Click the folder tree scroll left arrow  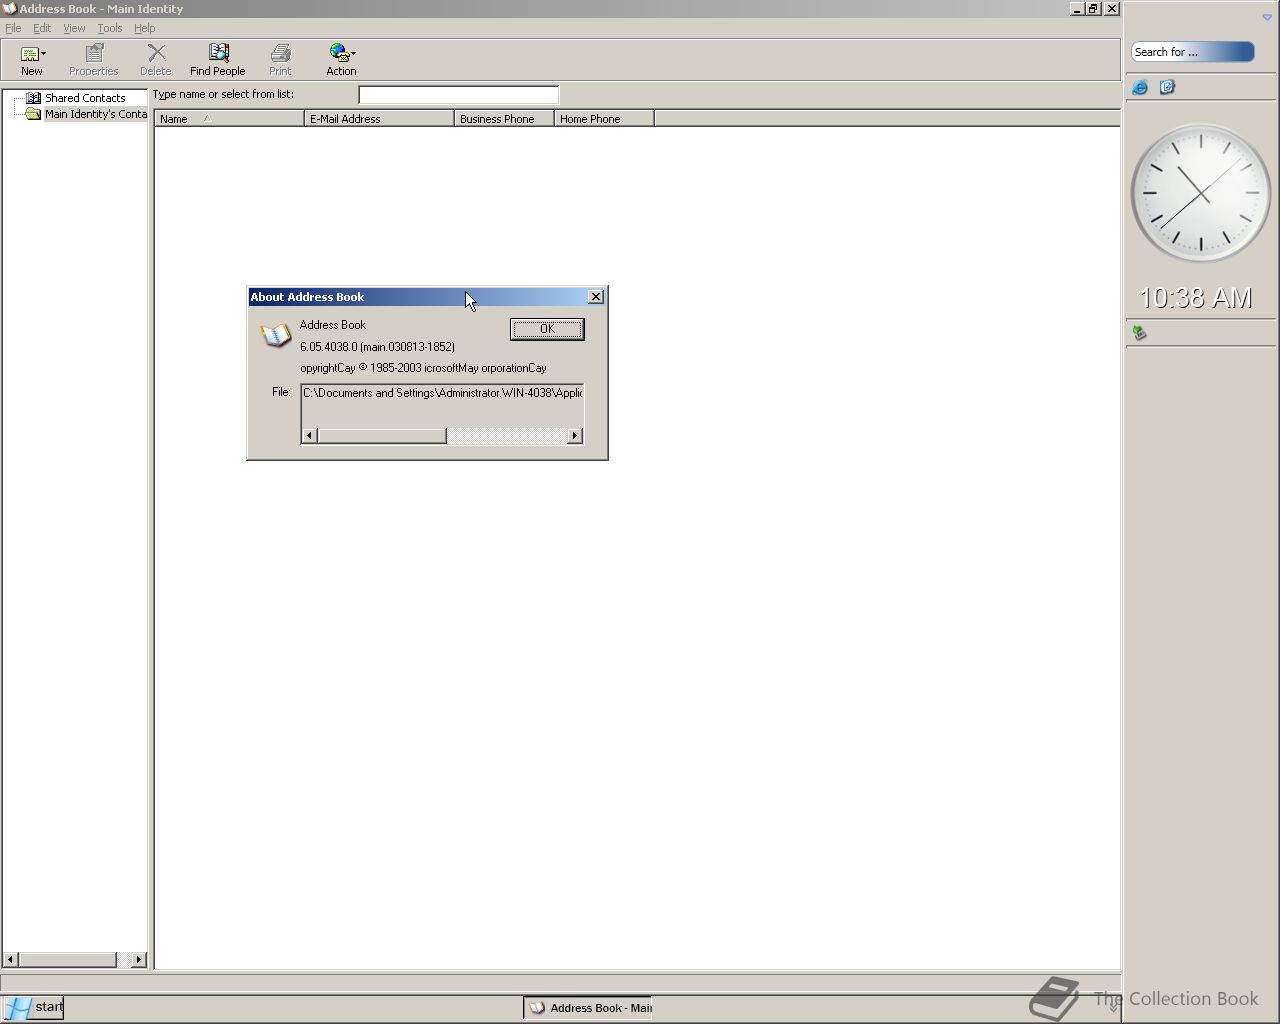coord(11,960)
